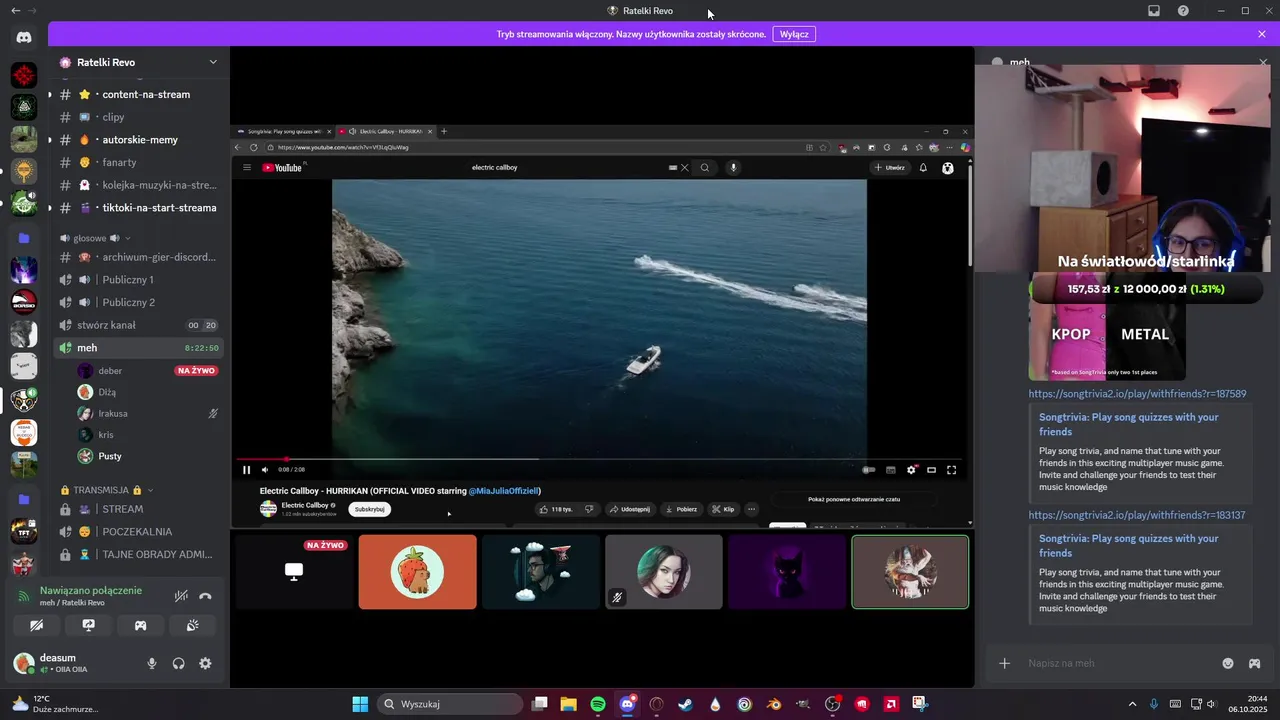The image size is (1280, 720).
Task: Open the kolejka-muzyki-na-stre... channel
Action: [138, 185]
